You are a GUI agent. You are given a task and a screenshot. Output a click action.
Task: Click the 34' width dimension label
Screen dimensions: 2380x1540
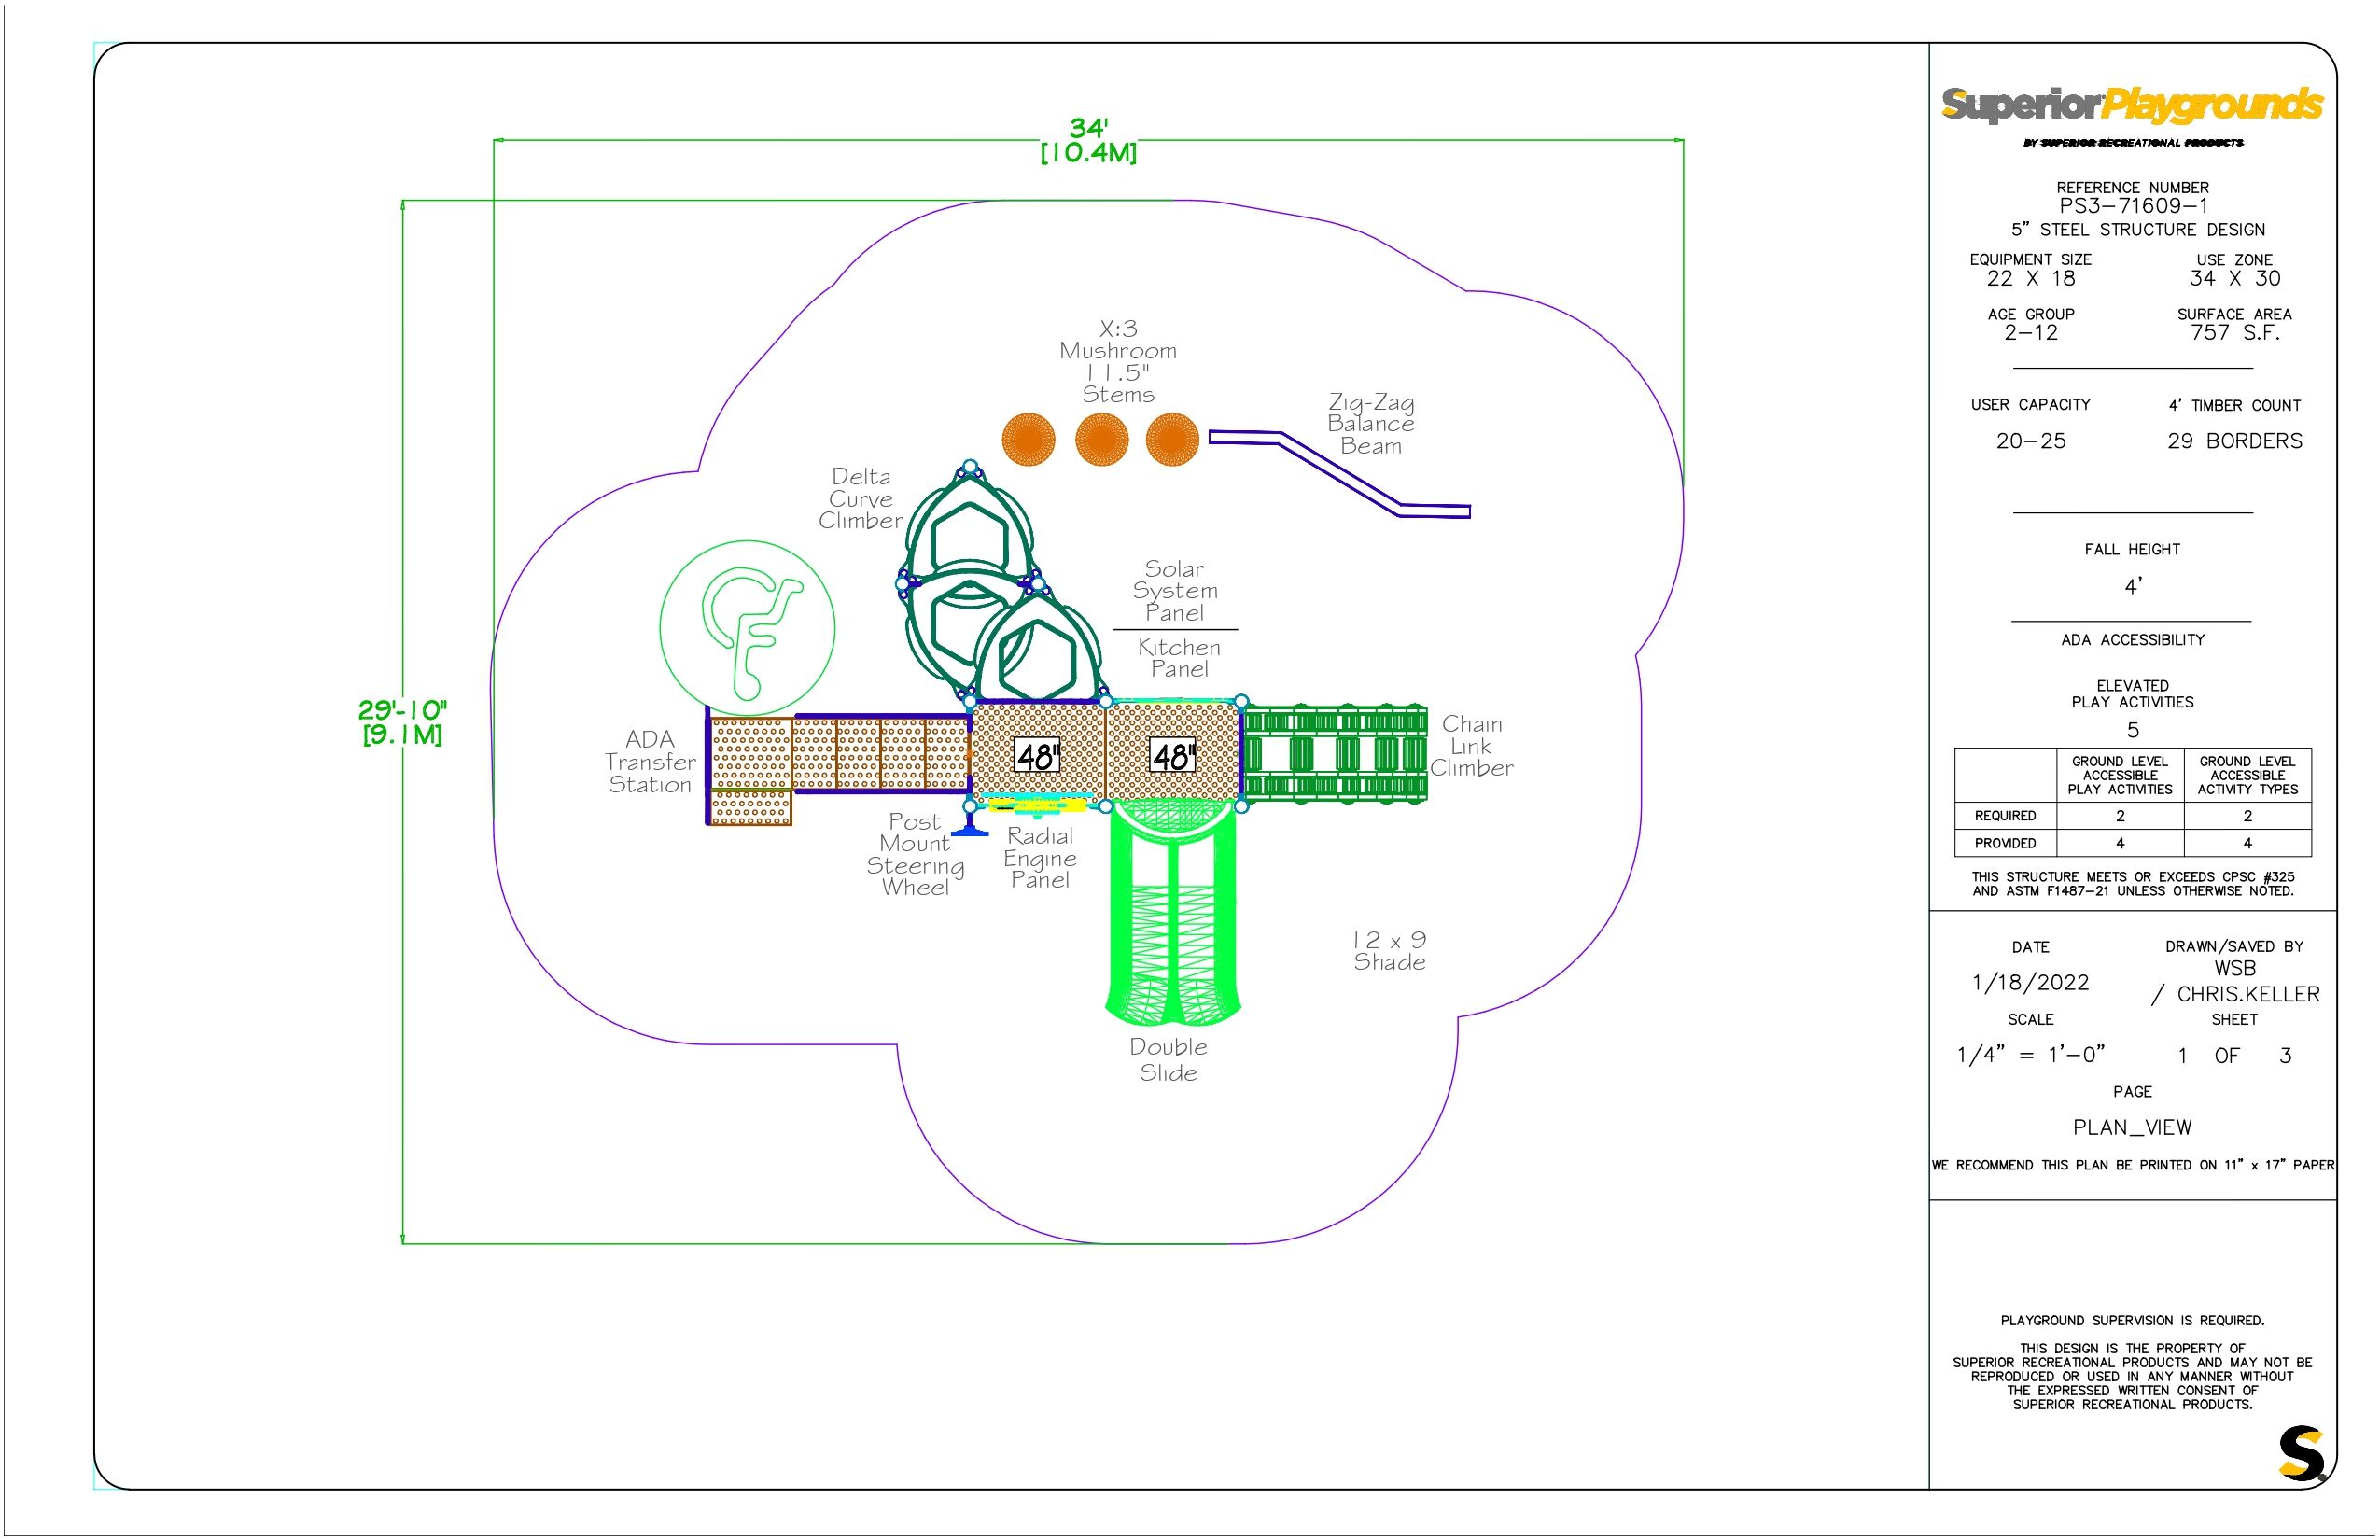(x=1088, y=128)
